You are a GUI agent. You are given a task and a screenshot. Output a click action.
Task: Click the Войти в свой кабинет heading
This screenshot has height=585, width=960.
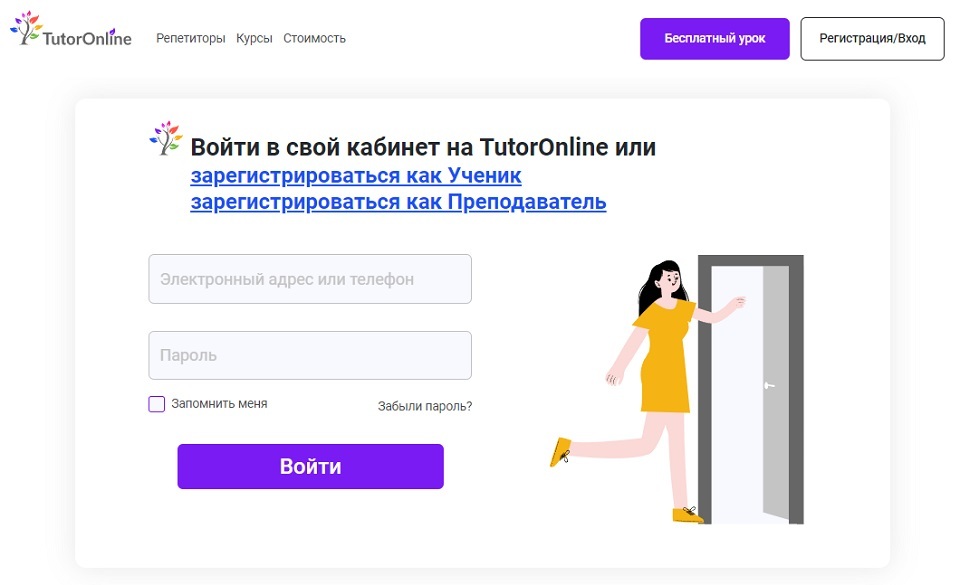[423, 147]
